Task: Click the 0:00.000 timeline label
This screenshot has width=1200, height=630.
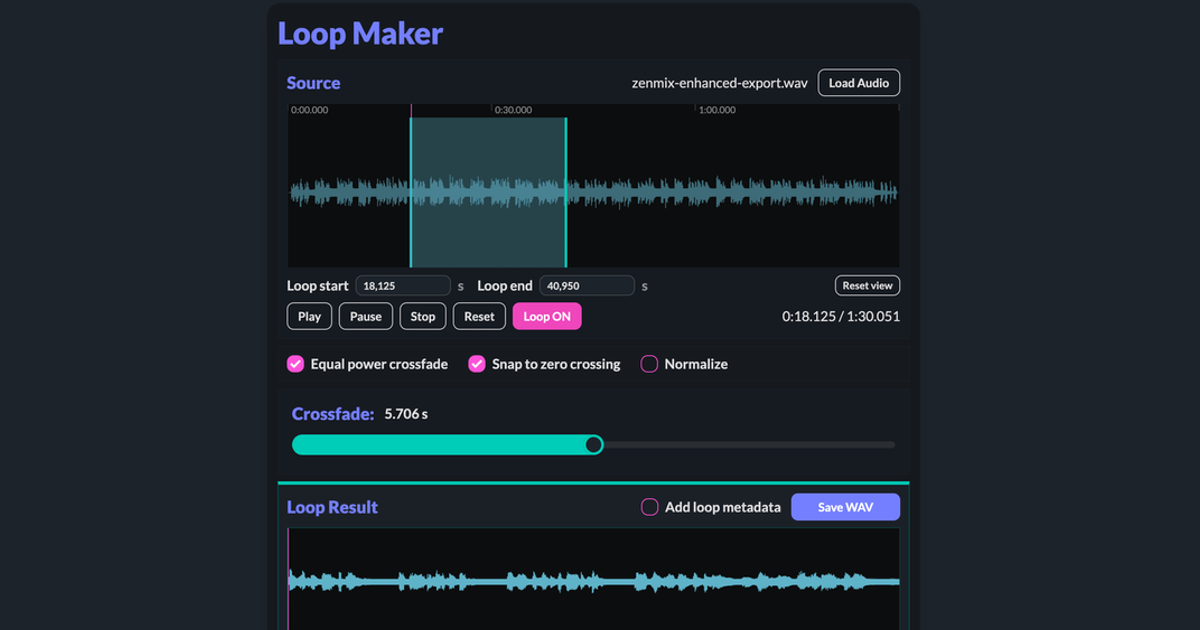Action: pyautogui.click(x=309, y=110)
